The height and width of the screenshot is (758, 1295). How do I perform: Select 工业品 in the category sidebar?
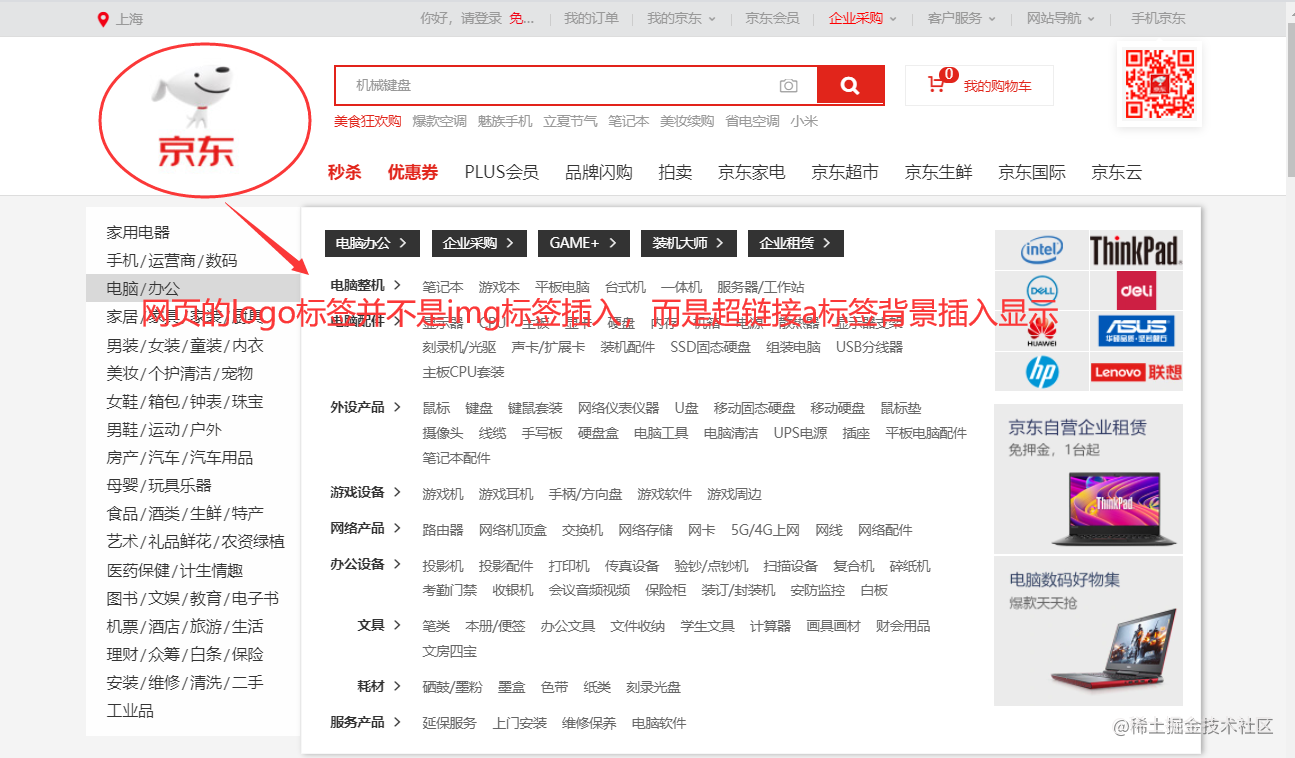(x=130, y=710)
